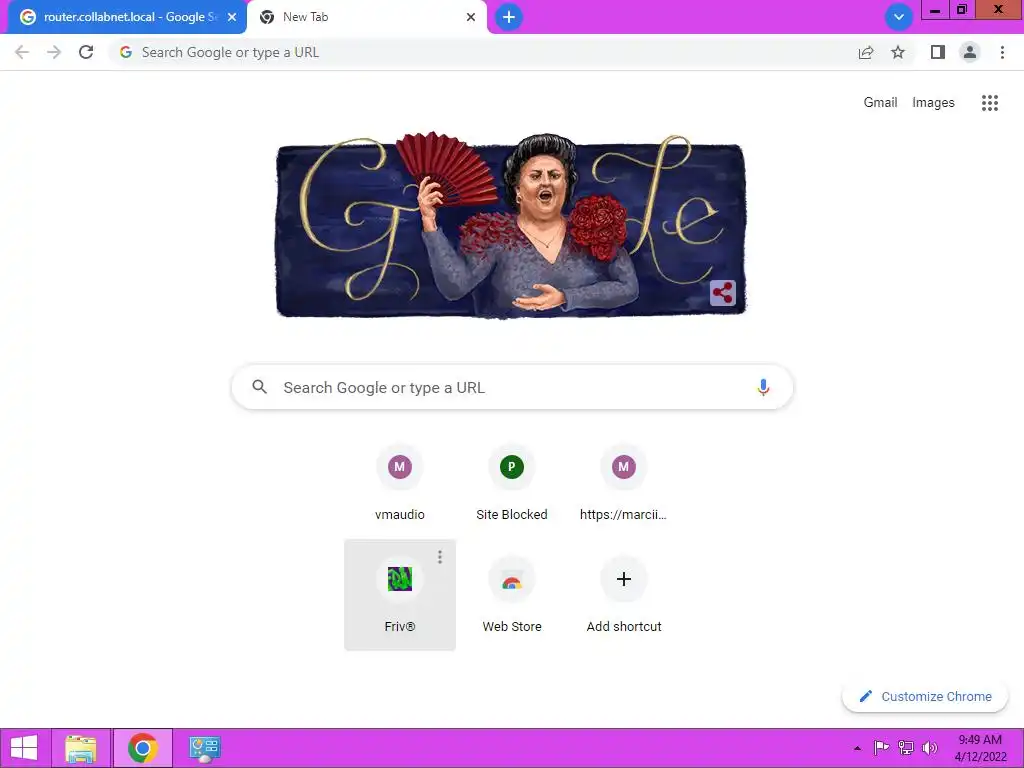Screen dimensions: 1024x768
Task: Open the Images link
Action: (x=933, y=103)
